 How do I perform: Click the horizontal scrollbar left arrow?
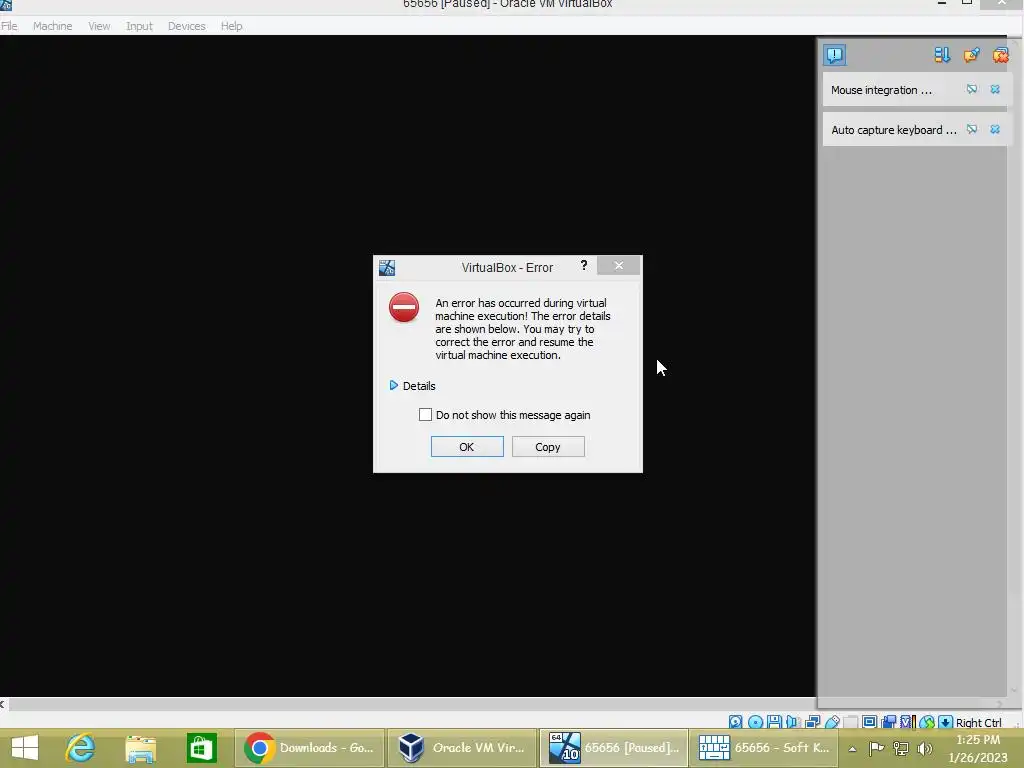click(3, 704)
